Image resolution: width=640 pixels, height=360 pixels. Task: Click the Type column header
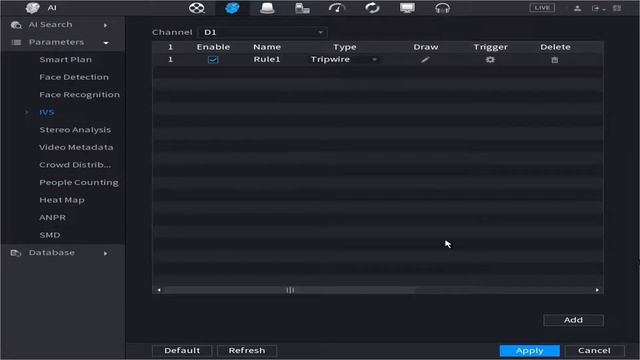(344, 47)
